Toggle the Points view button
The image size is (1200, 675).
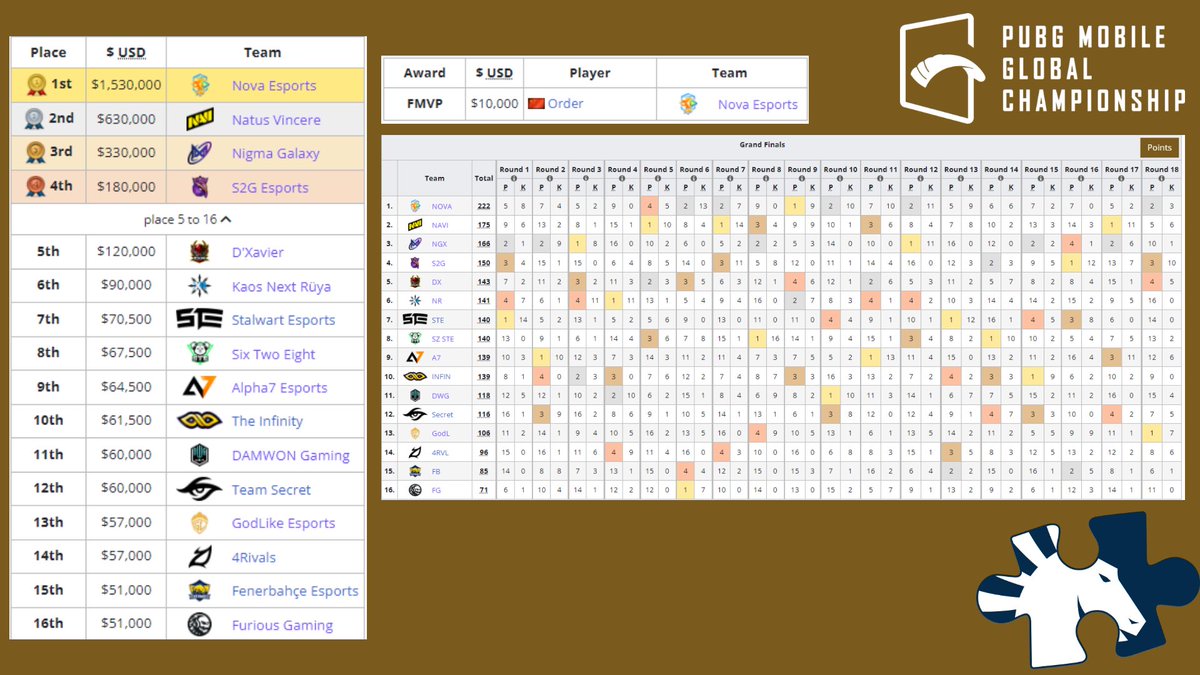[1159, 148]
